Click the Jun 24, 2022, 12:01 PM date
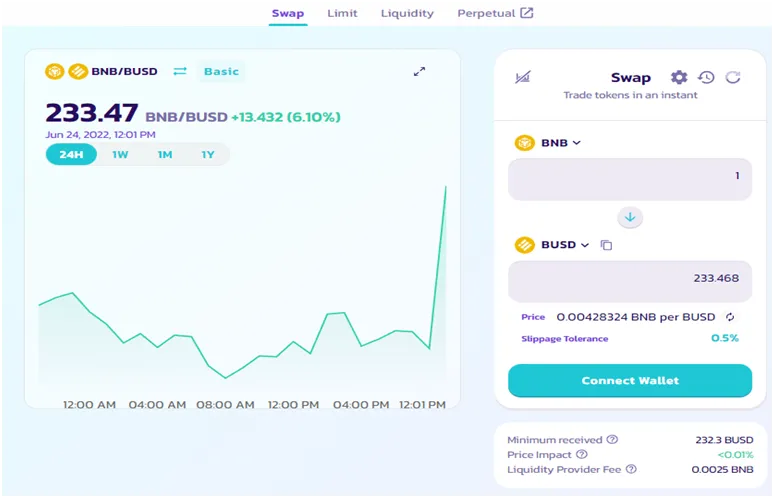774x498 pixels. pyautogui.click(x=100, y=134)
